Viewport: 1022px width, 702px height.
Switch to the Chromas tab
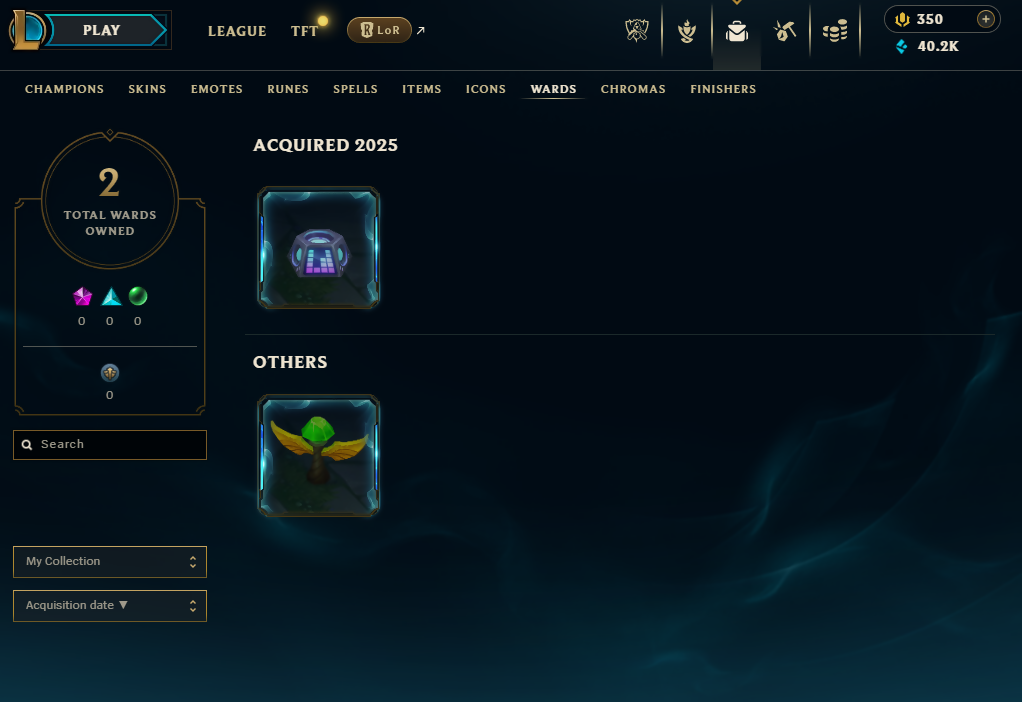(633, 89)
